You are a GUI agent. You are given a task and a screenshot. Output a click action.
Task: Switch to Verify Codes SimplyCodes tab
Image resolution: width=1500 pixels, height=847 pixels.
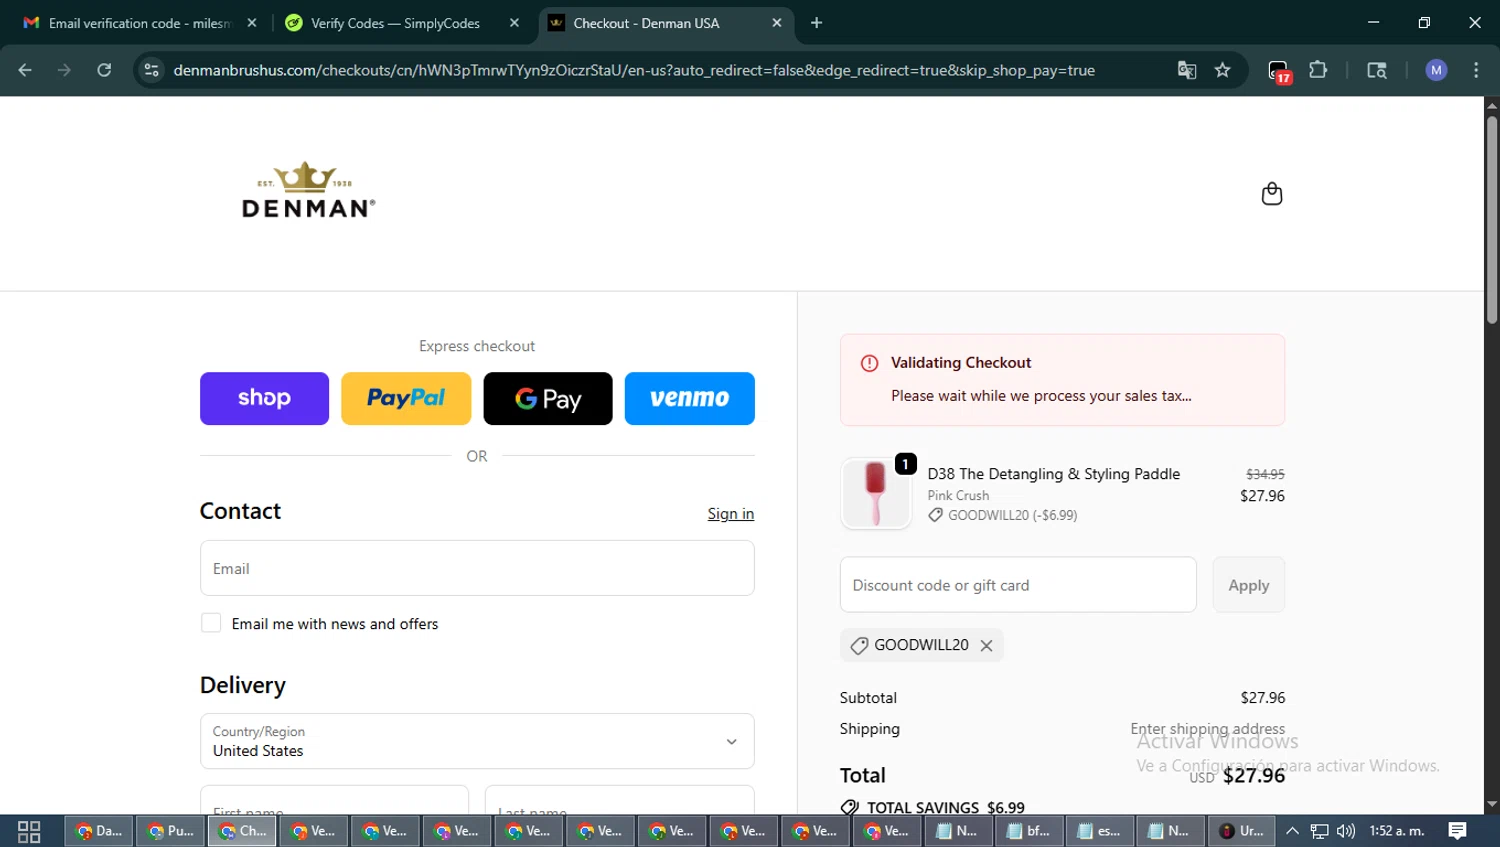tap(401, 23)
